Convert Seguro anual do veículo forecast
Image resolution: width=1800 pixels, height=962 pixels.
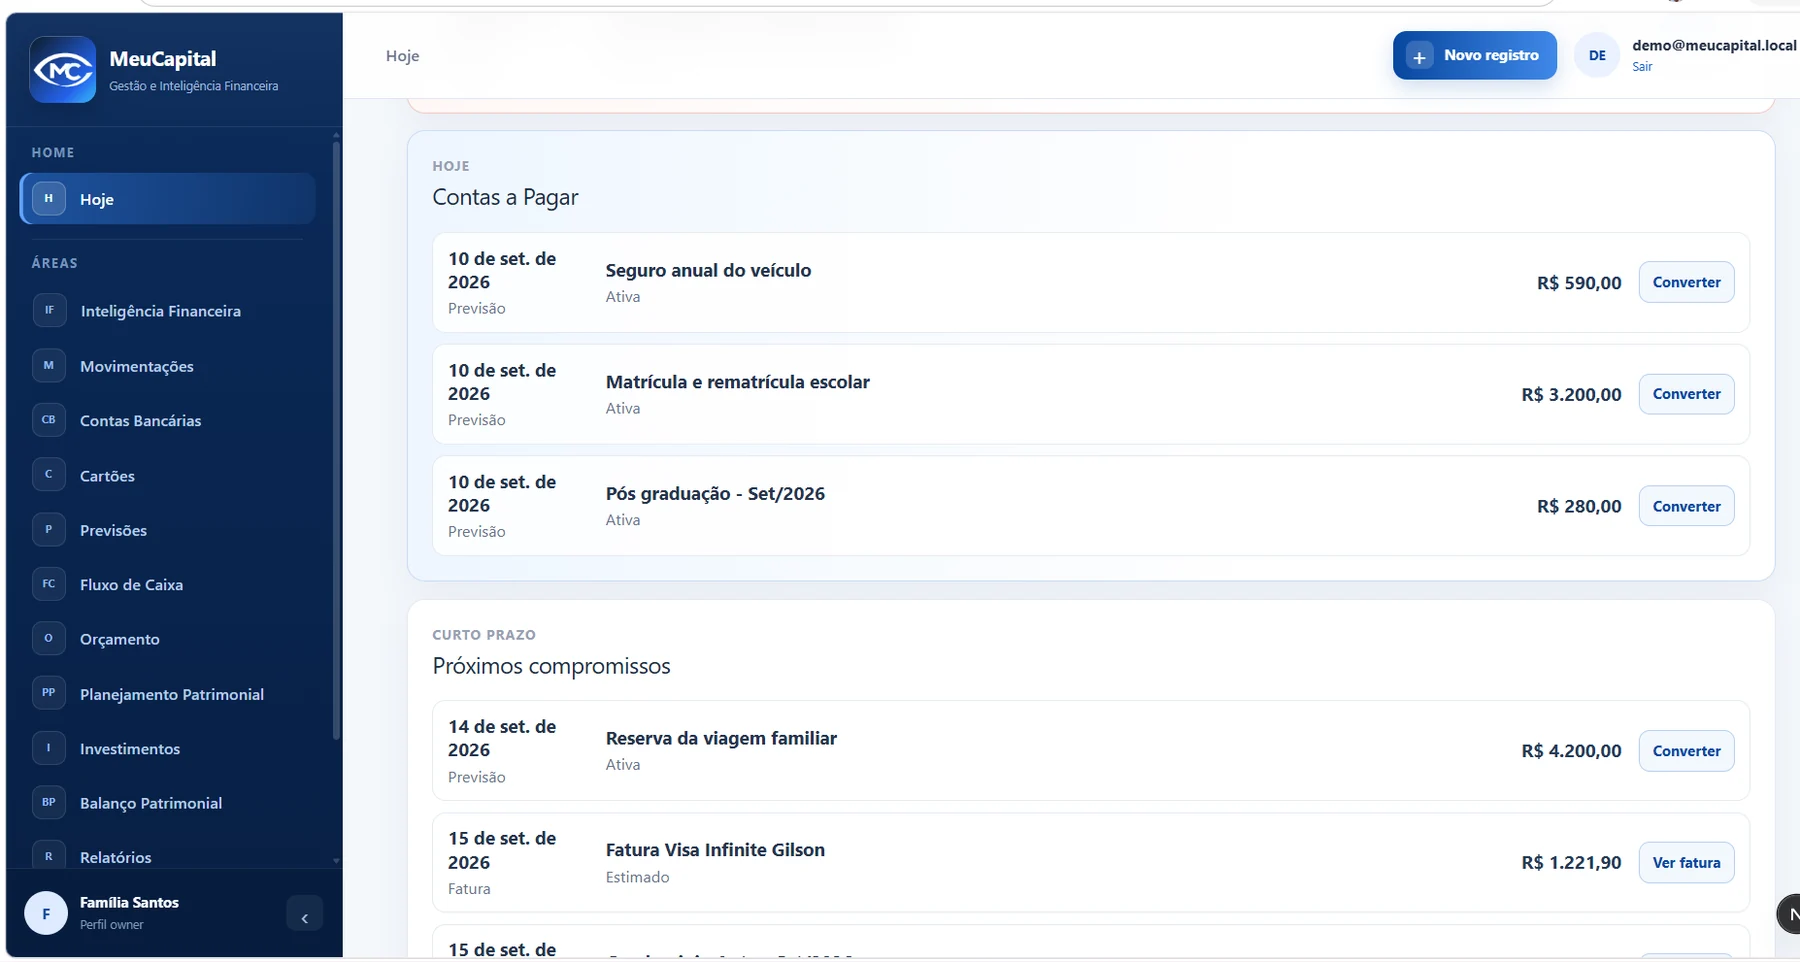tap(1686, 282)
